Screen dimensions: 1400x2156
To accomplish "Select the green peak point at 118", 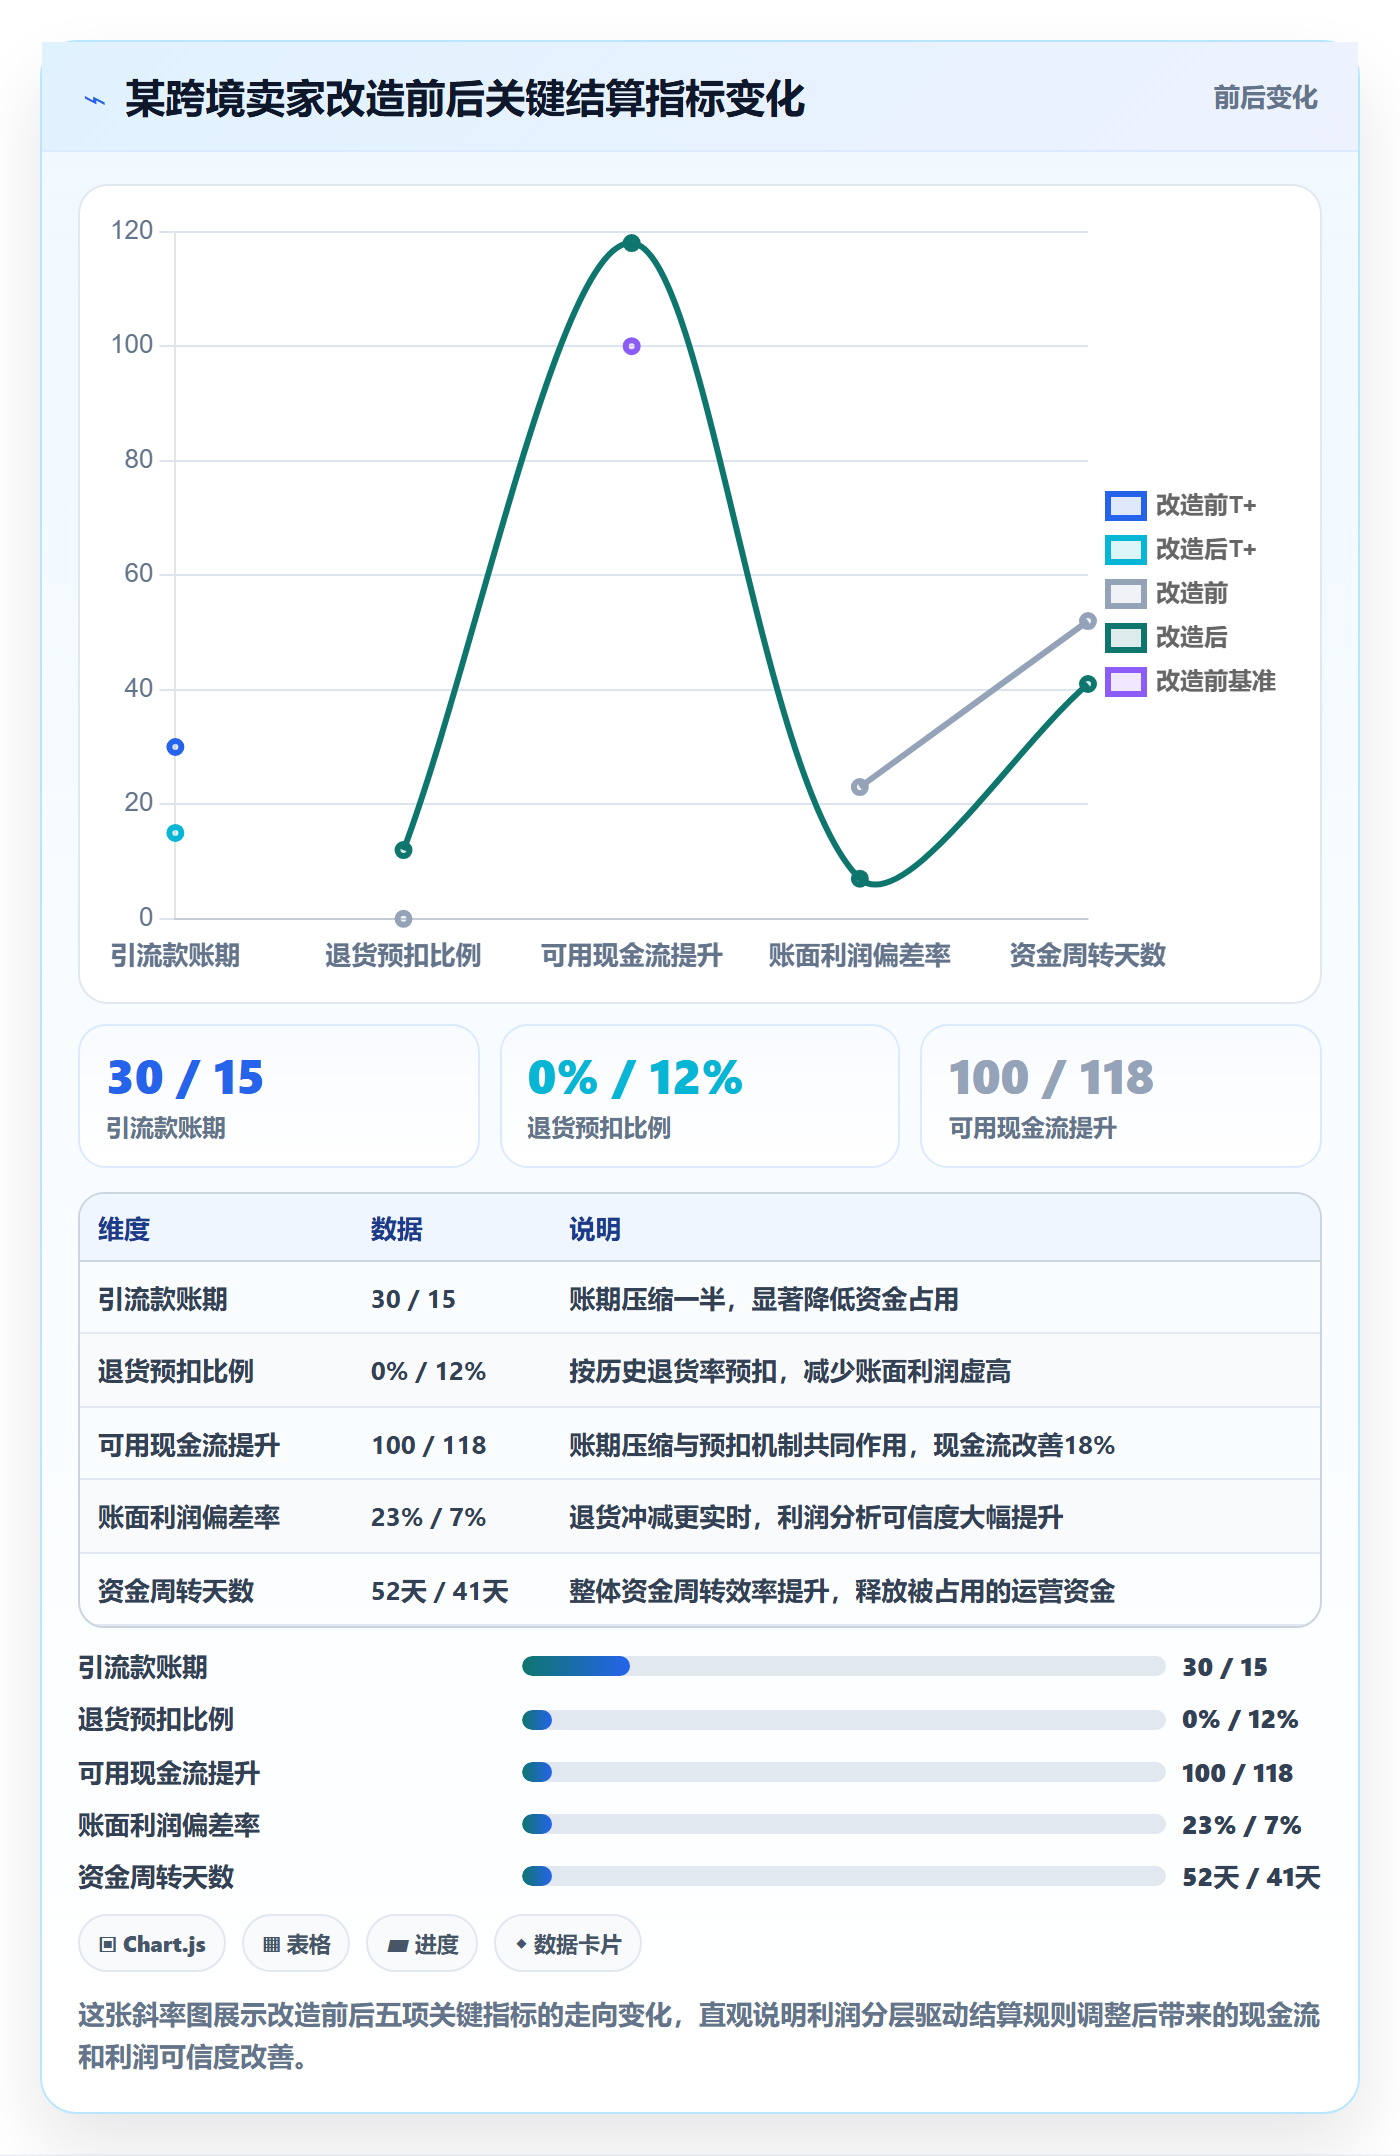I will pos(631,243).
